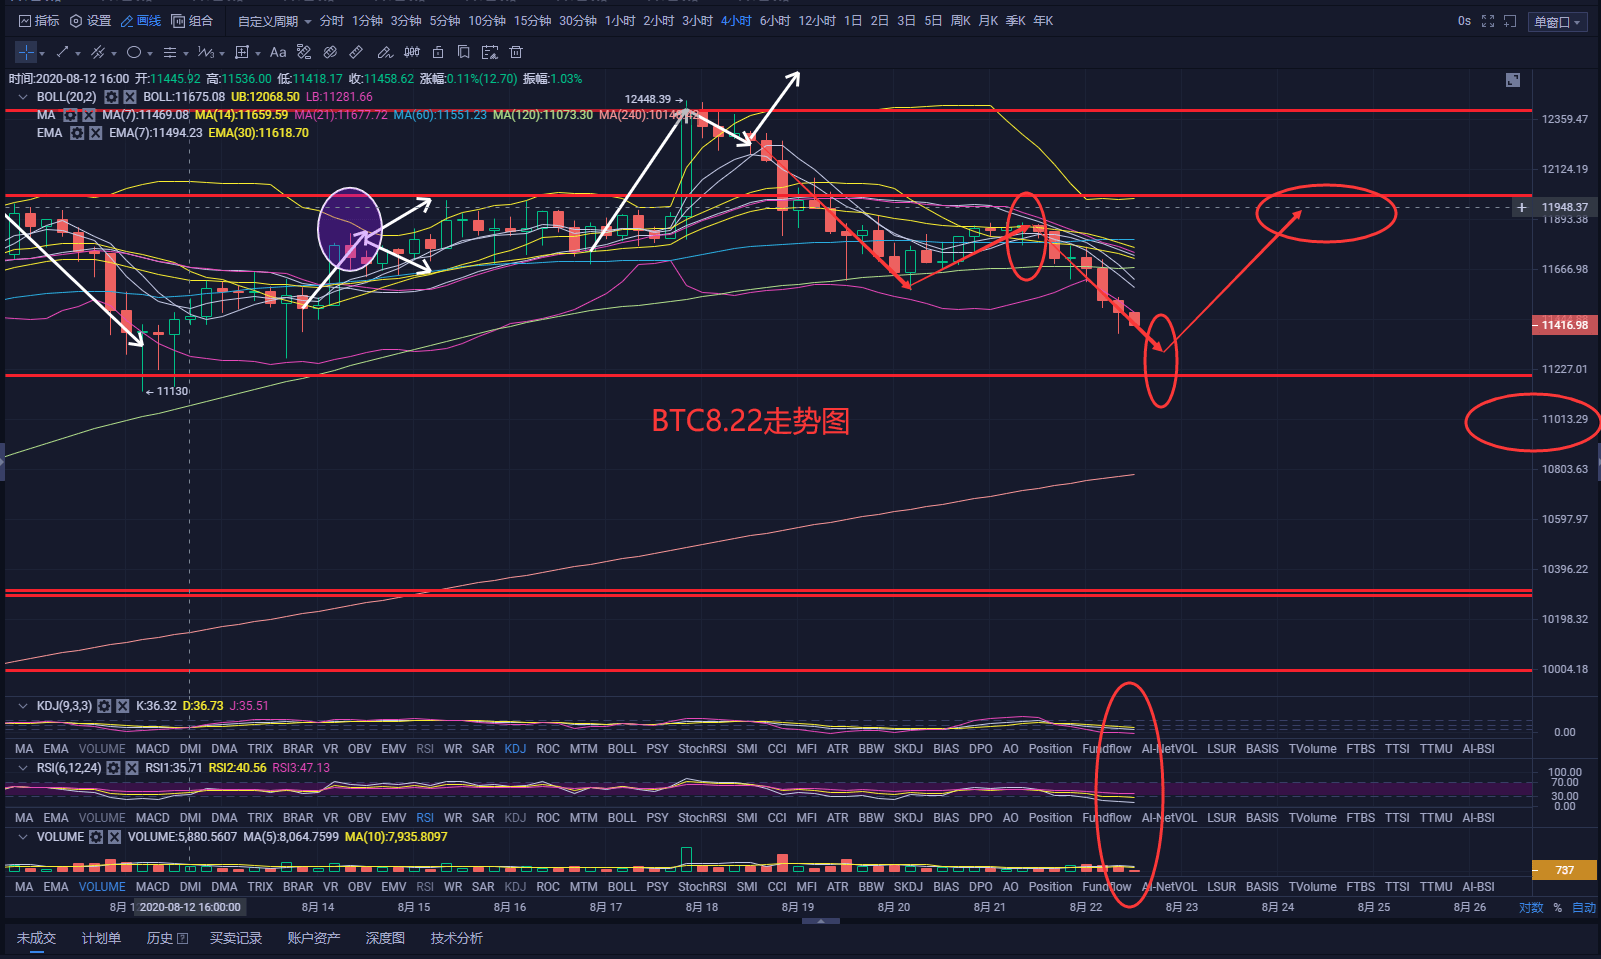Click the fullscreen icon near 单窗口
This screenshot has width=1601, height=959.
1488,21
